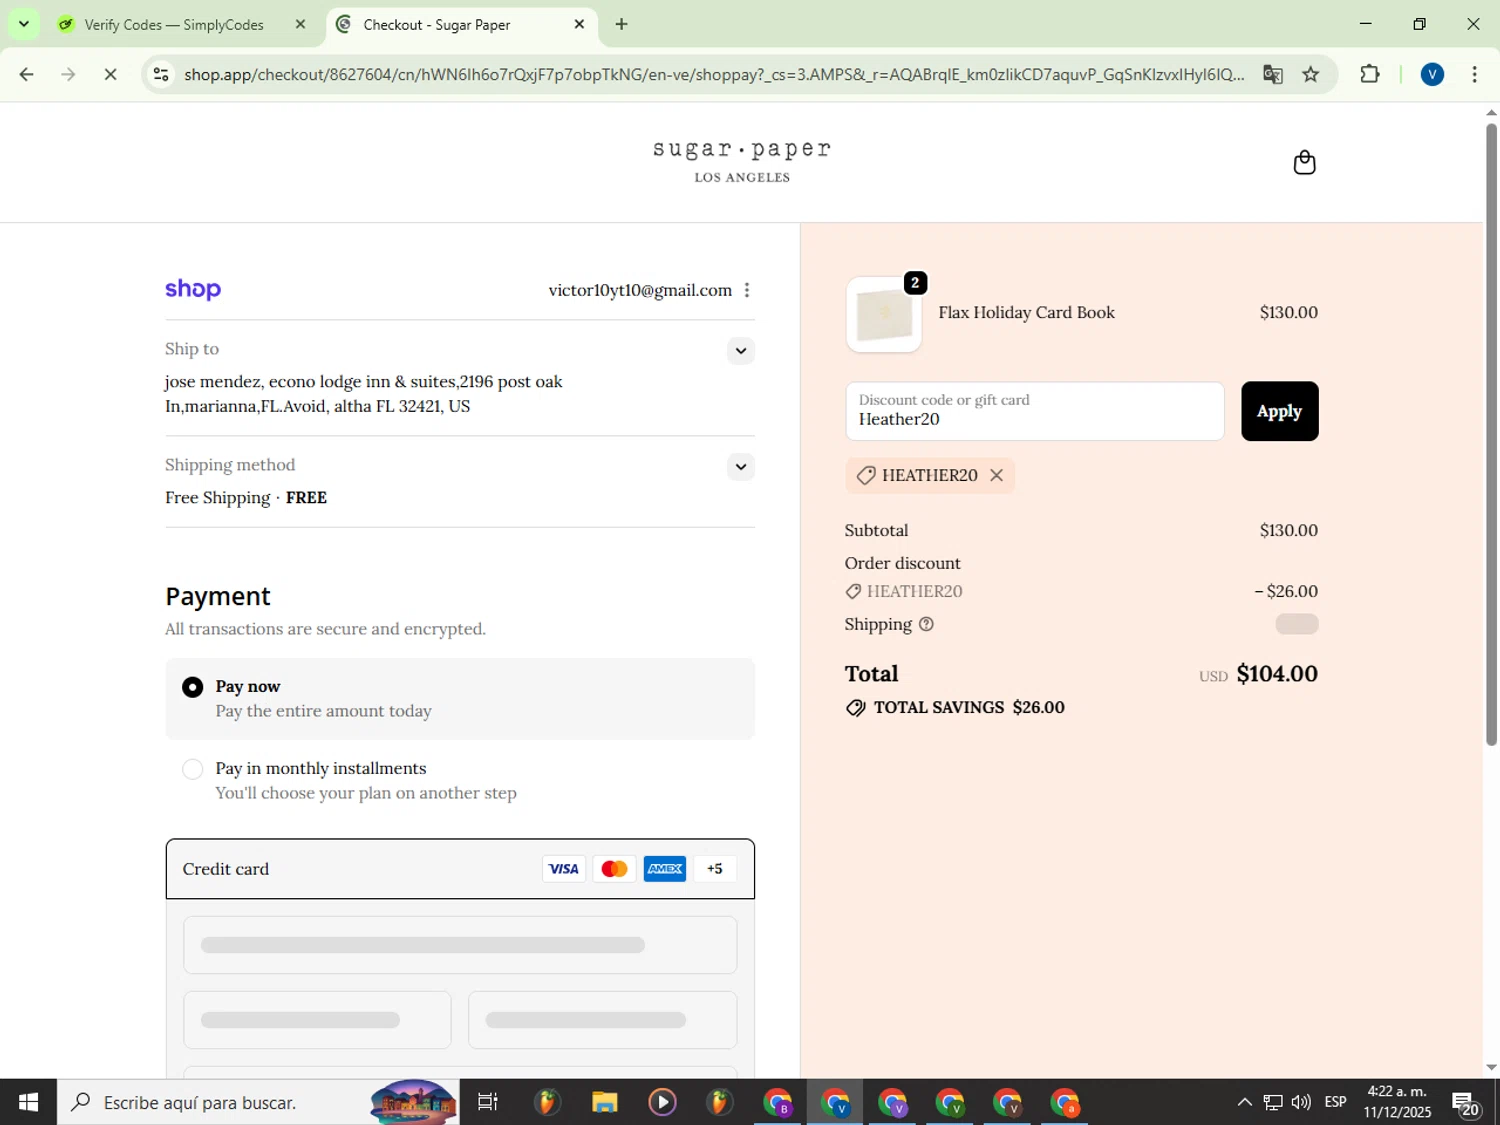The width and height of the screenshot is (1500, 1125).
Task: Expand the Shipping method section
Action: pos(740,467)
